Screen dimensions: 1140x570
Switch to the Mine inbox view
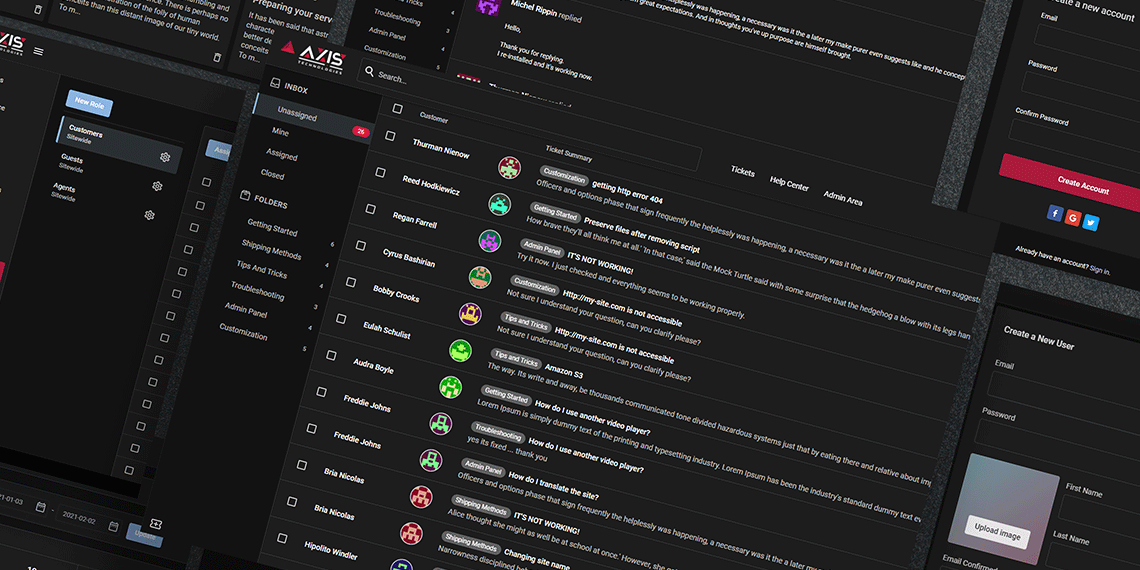tap(280, 132)
